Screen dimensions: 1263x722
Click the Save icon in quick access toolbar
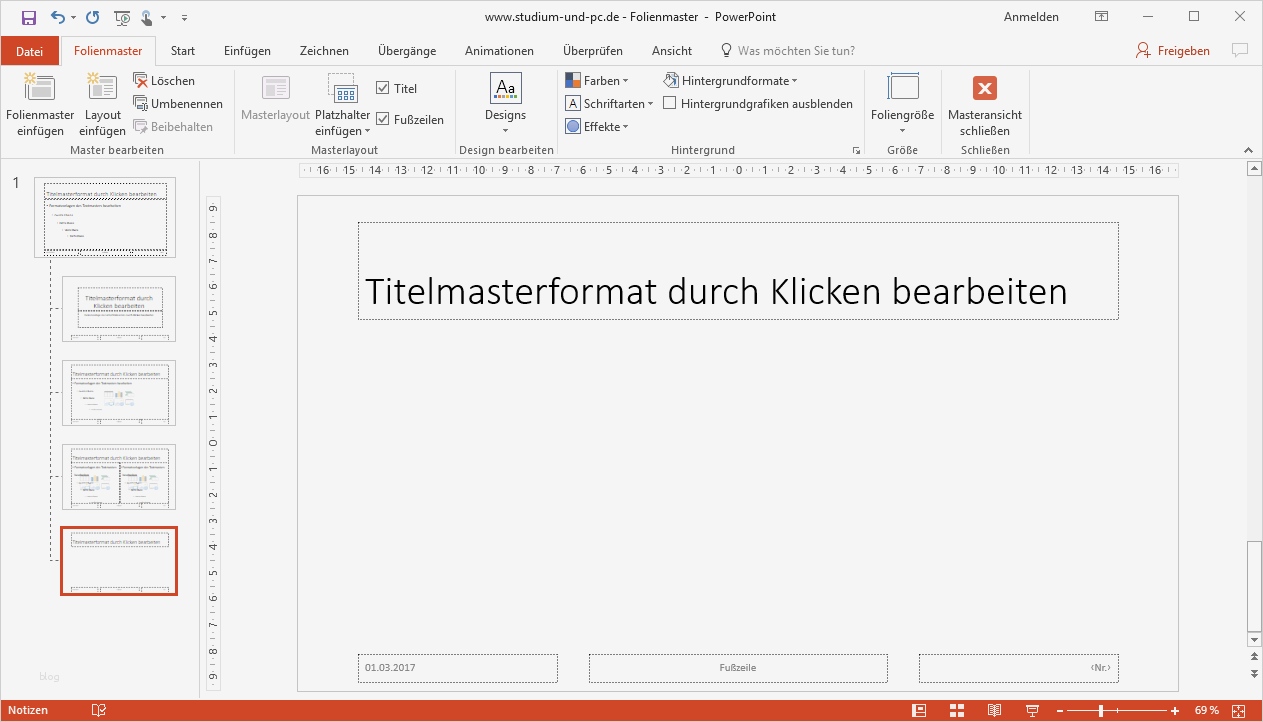point(29,17)
